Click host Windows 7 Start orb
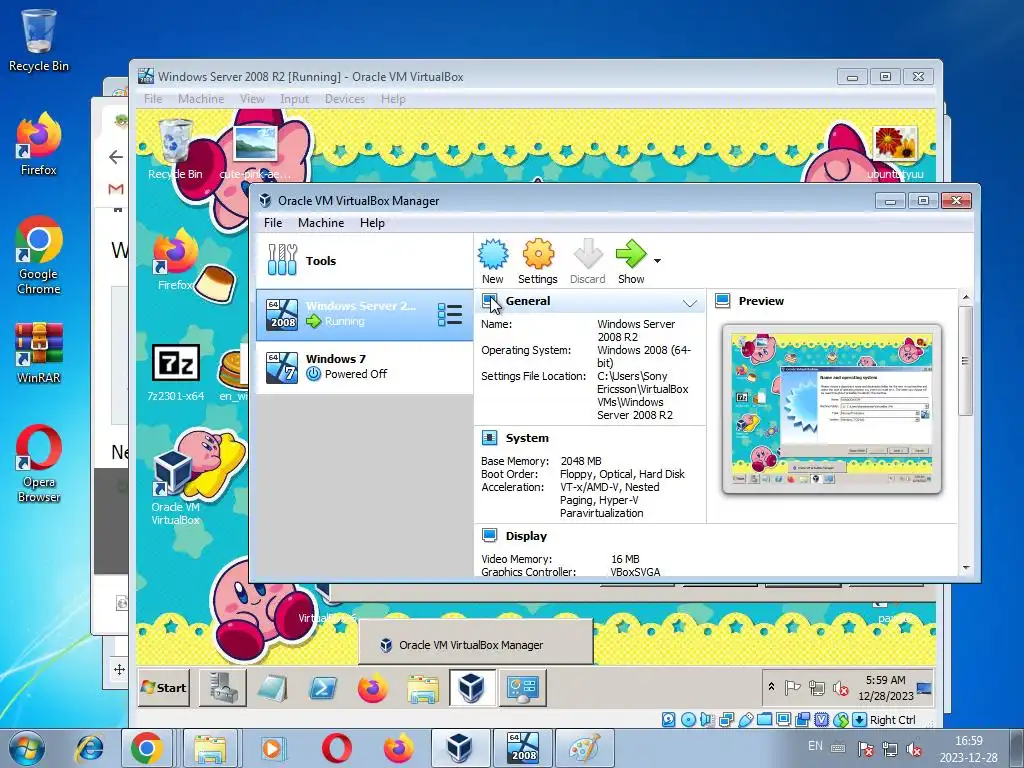The image size is (1024, 768). click(27, 748)
